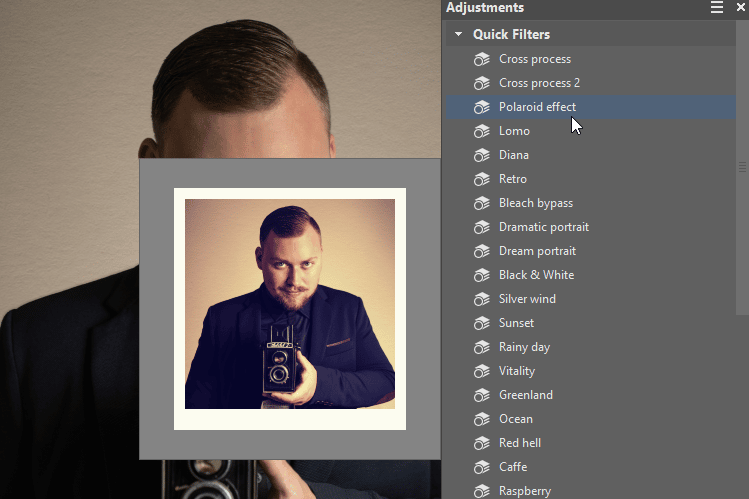
Task: Click the filter icon beside Diana
Action: [482, 155]
